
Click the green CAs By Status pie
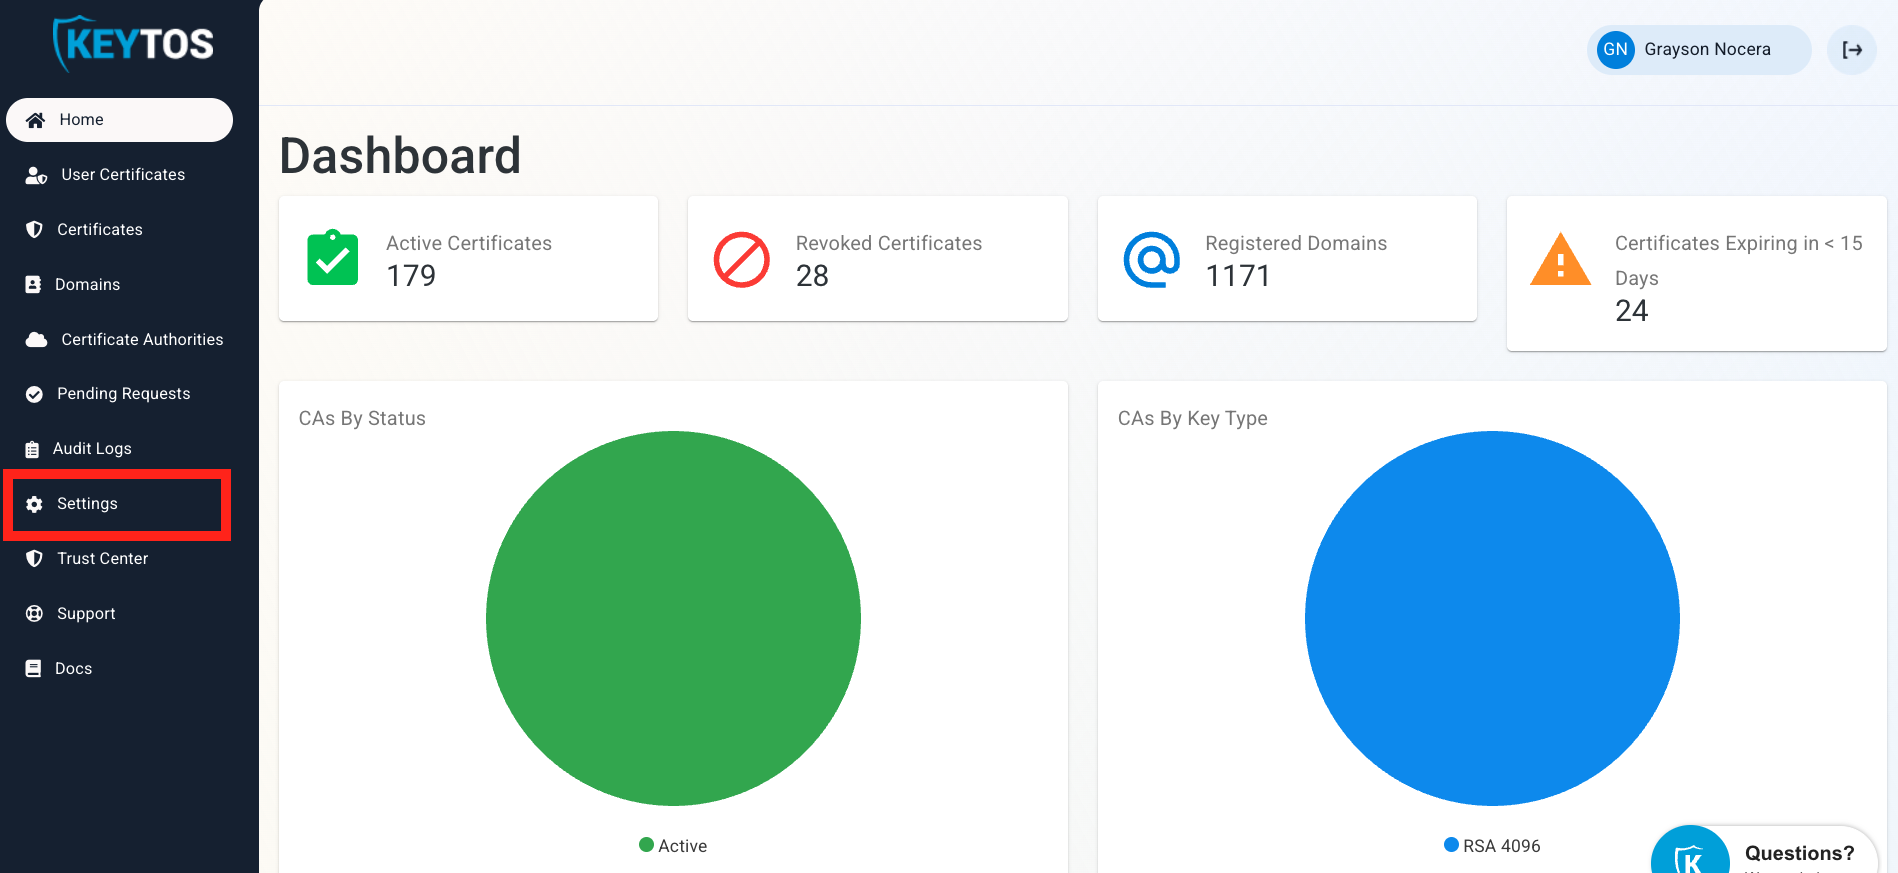click(x=673, y=618)
